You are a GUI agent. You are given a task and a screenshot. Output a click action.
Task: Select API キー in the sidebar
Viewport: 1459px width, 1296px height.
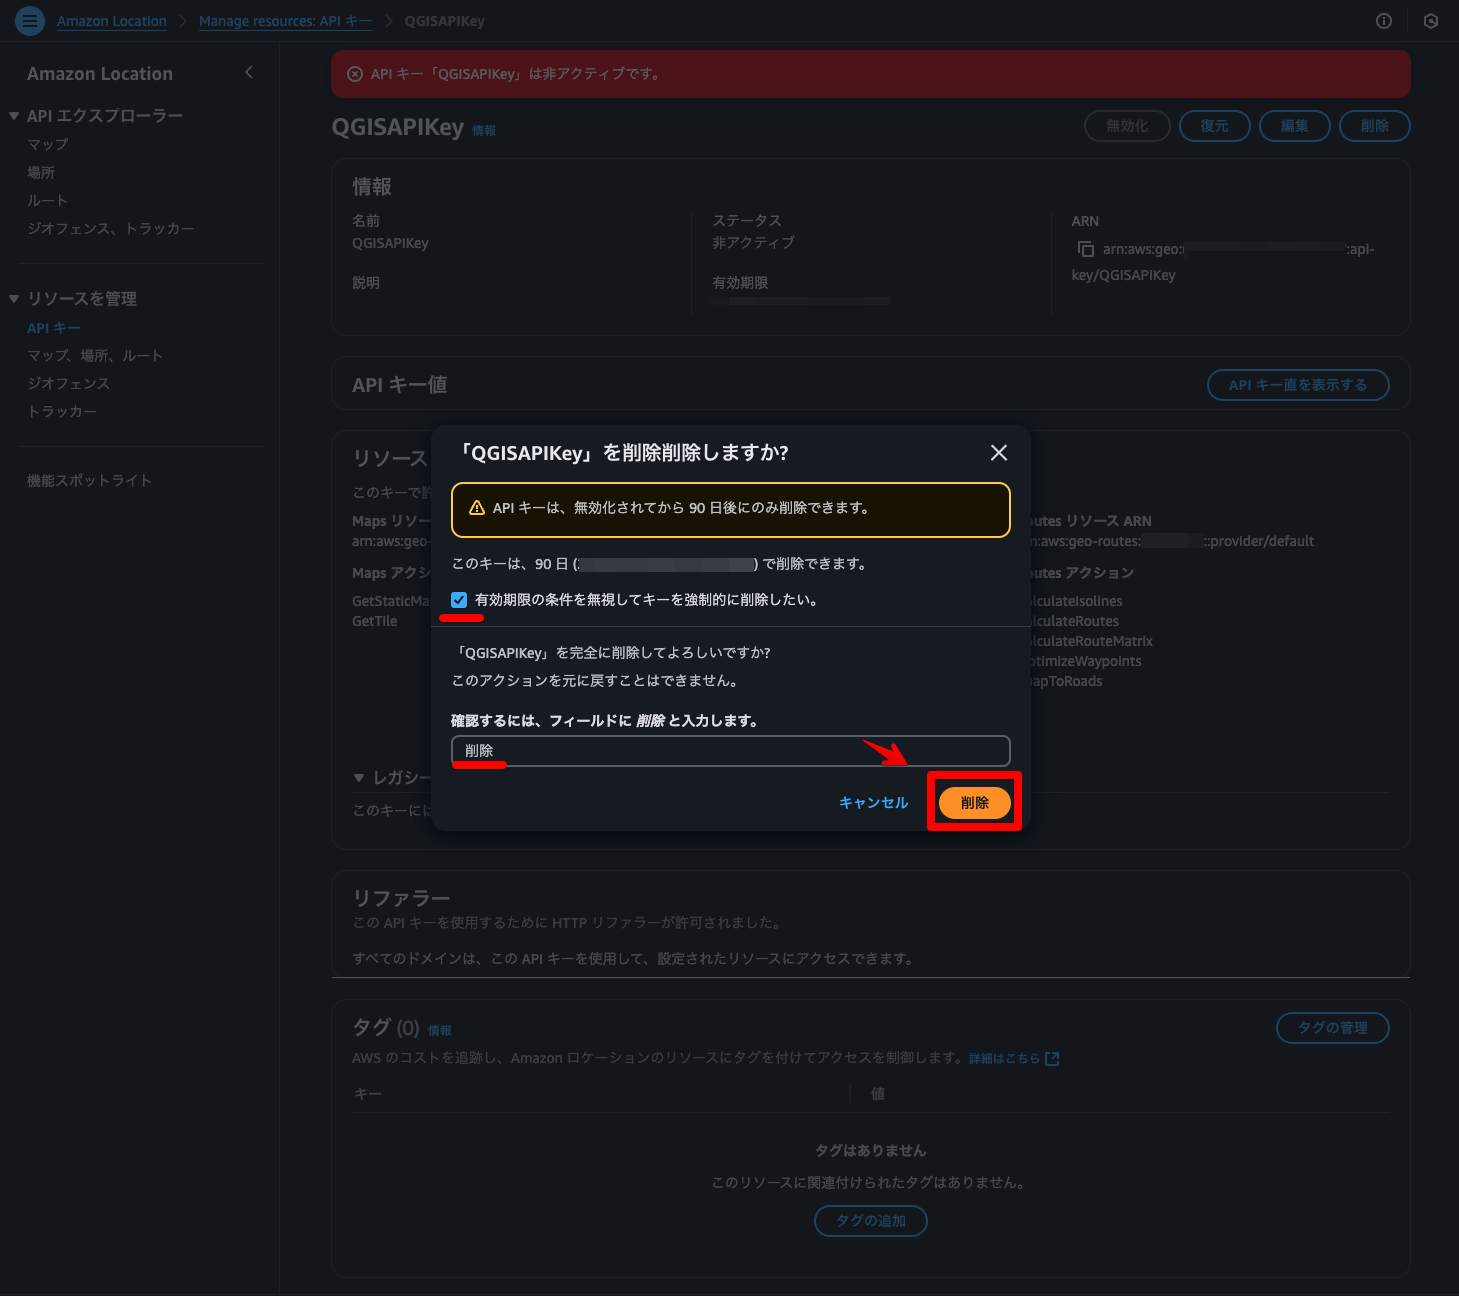coord(54,328)
